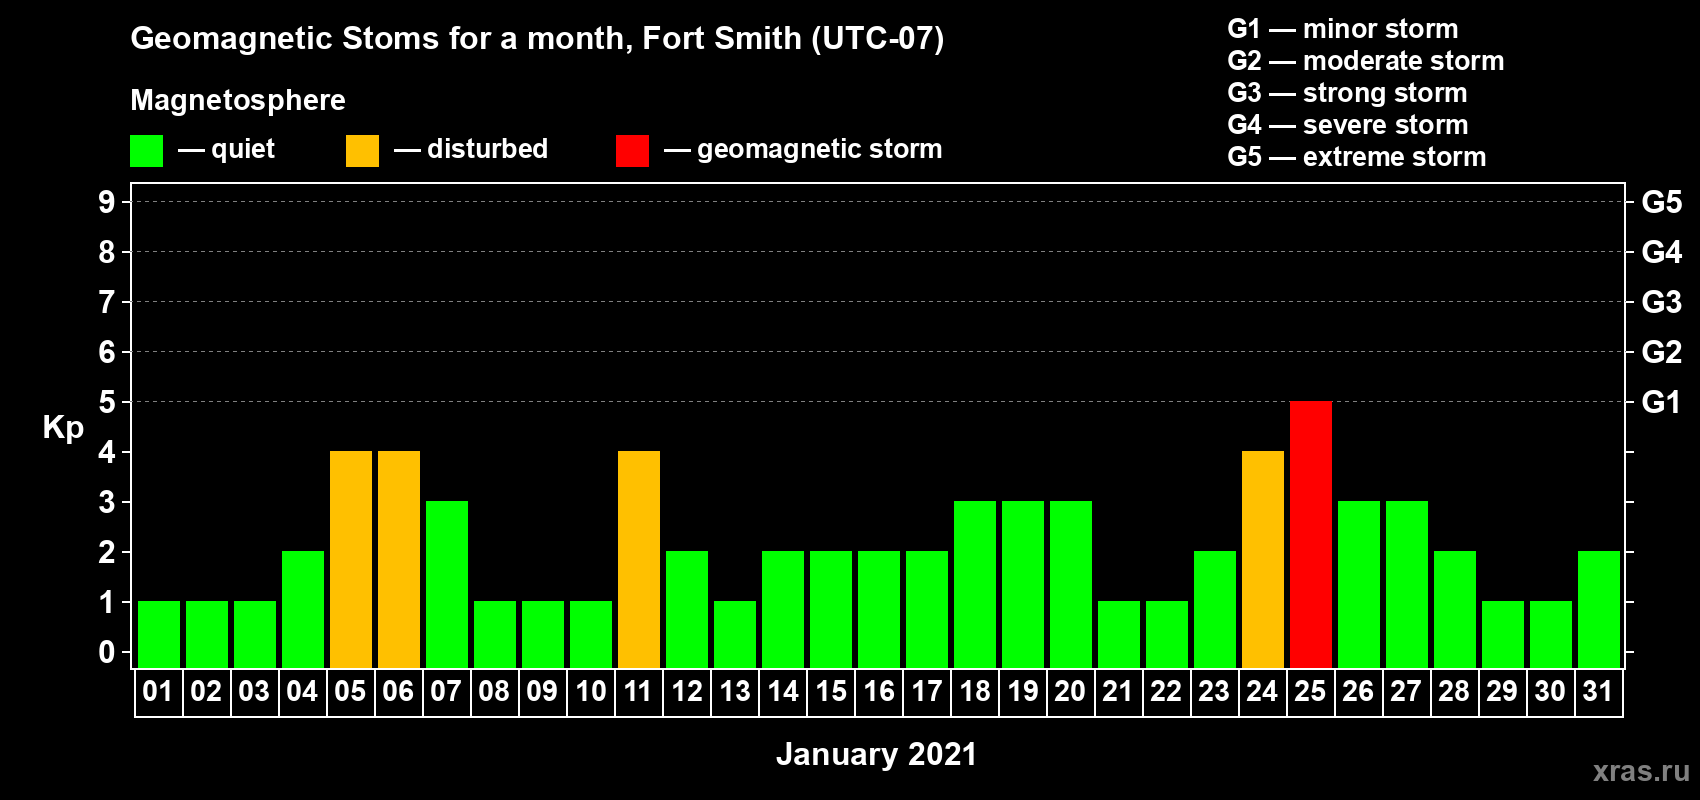Image resolution: width=1700 pixels, height=800 pixels.
Task: Click the 'G5 — extreme storm' legend line
Action: pos(1357,157)
